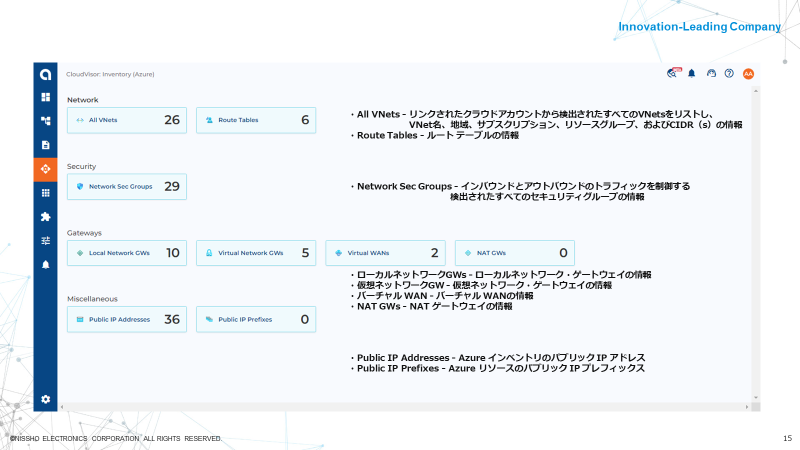Image resolution: width=800 pixels, height=450 pixels.
Task: Open the puzzle piece extensions icon in the sidebar
Action: coord(45,216)
